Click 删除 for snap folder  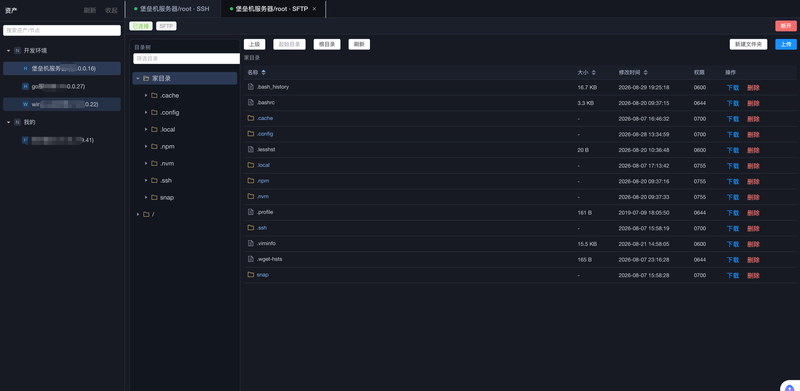pos(753,276)
